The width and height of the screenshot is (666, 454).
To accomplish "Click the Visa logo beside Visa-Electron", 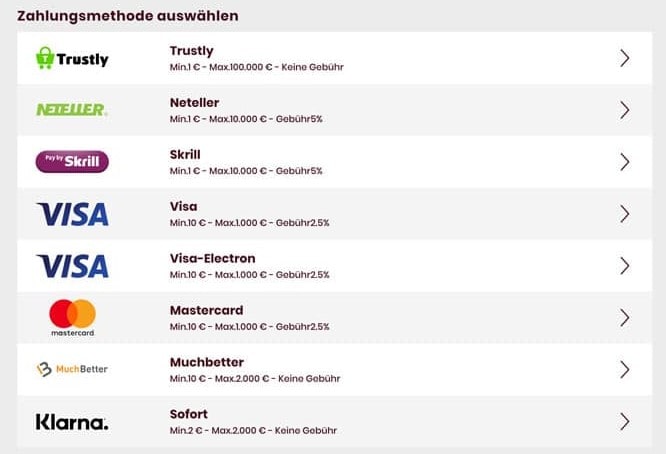I will point(73,266).
